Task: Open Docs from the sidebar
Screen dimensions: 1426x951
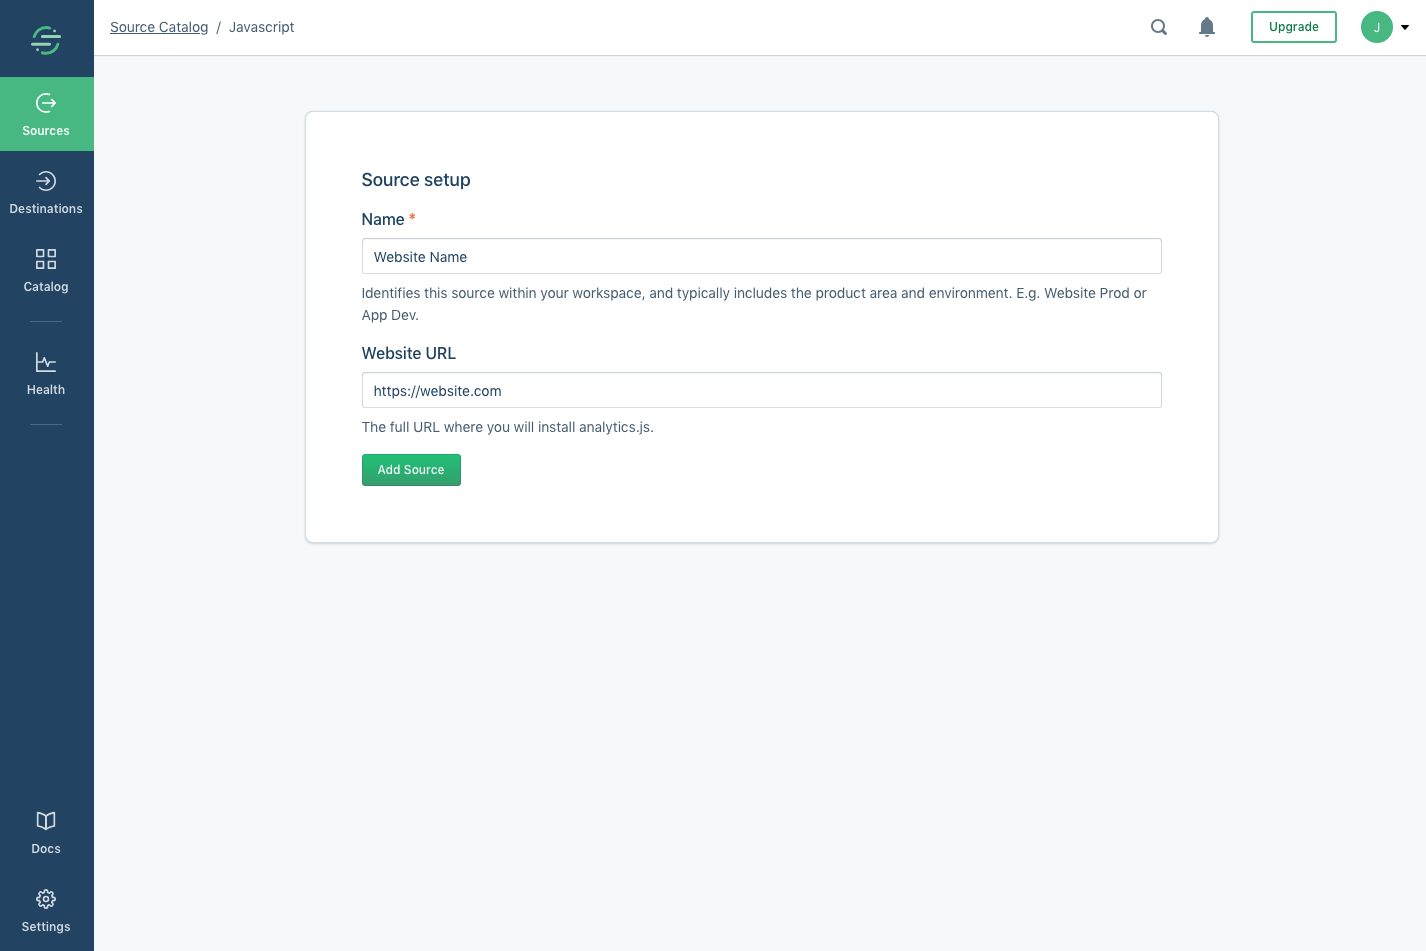Action: (46, 832)
